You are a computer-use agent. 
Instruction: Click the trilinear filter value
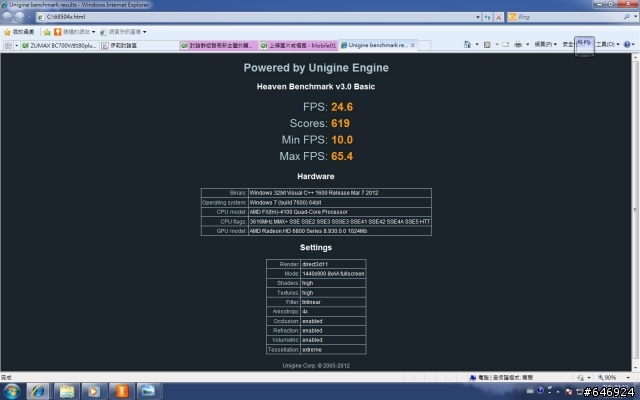click(333, 302)
